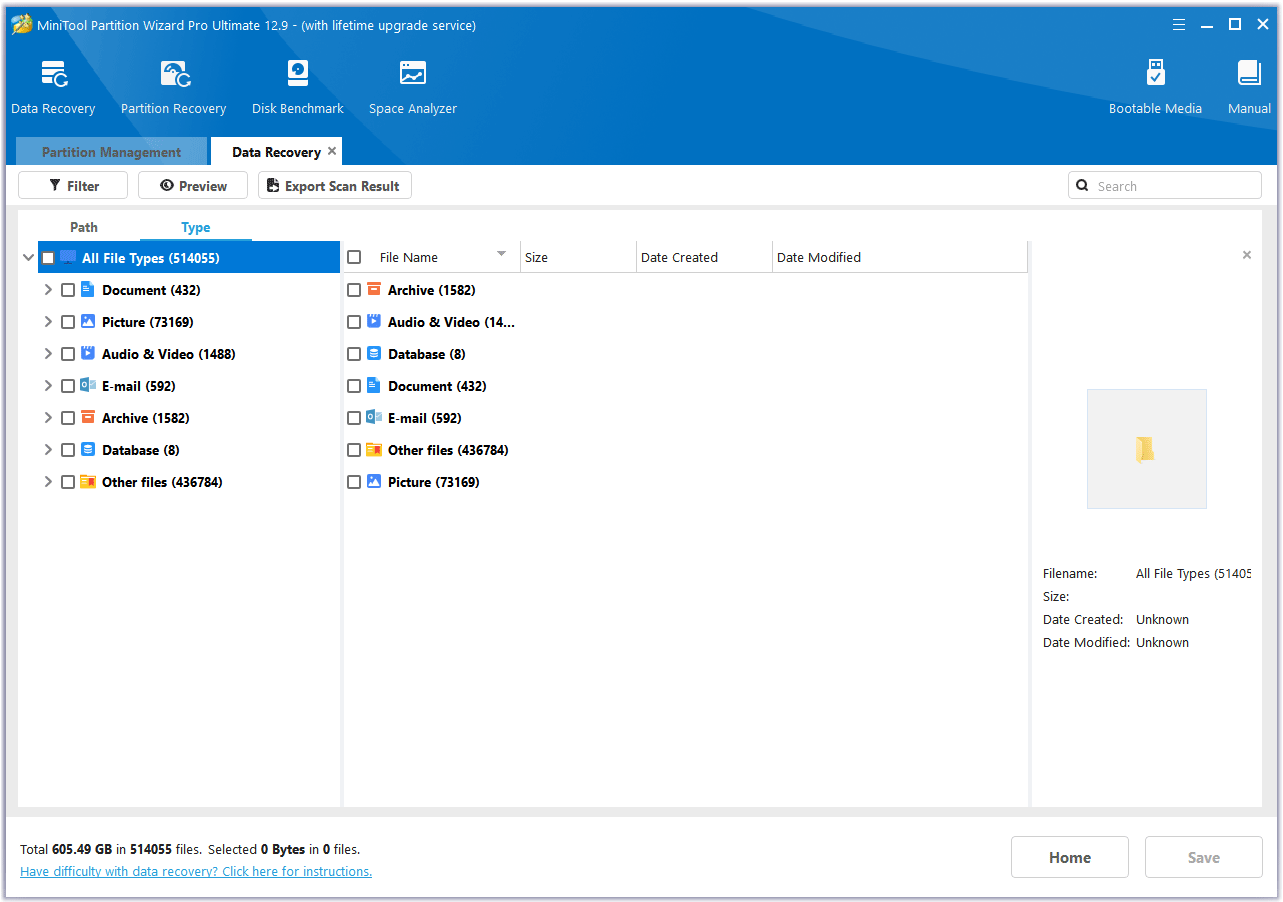Click Export Scan Result button
1283x902 pixels.
point(335,186)
